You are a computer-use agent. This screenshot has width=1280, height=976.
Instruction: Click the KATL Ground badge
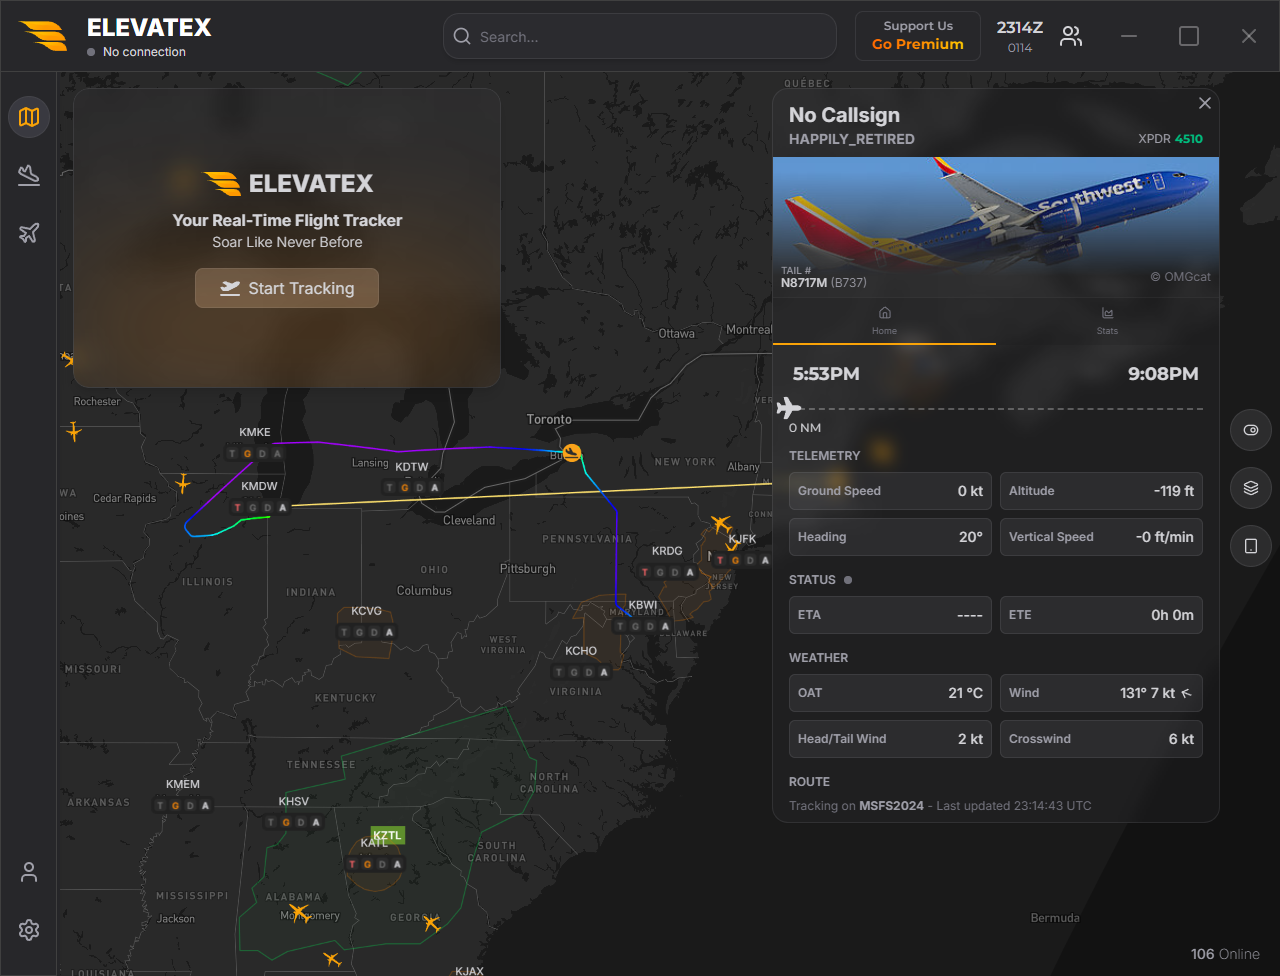368,865
